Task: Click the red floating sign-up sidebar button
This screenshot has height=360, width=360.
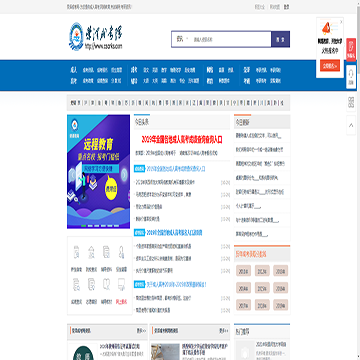Action: pyautogui.click(x=351, y=50)
